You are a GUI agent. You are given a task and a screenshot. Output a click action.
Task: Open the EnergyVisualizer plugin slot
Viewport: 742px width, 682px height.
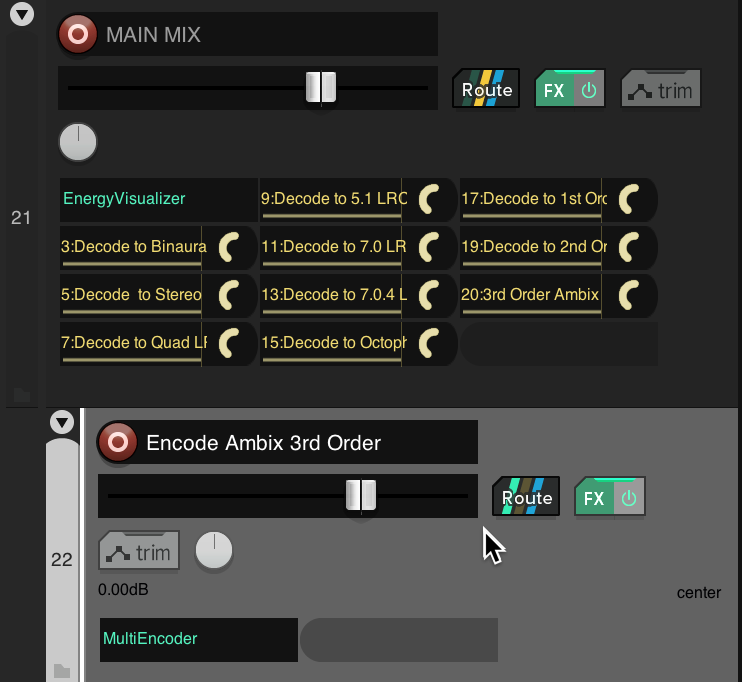point(159,199)
